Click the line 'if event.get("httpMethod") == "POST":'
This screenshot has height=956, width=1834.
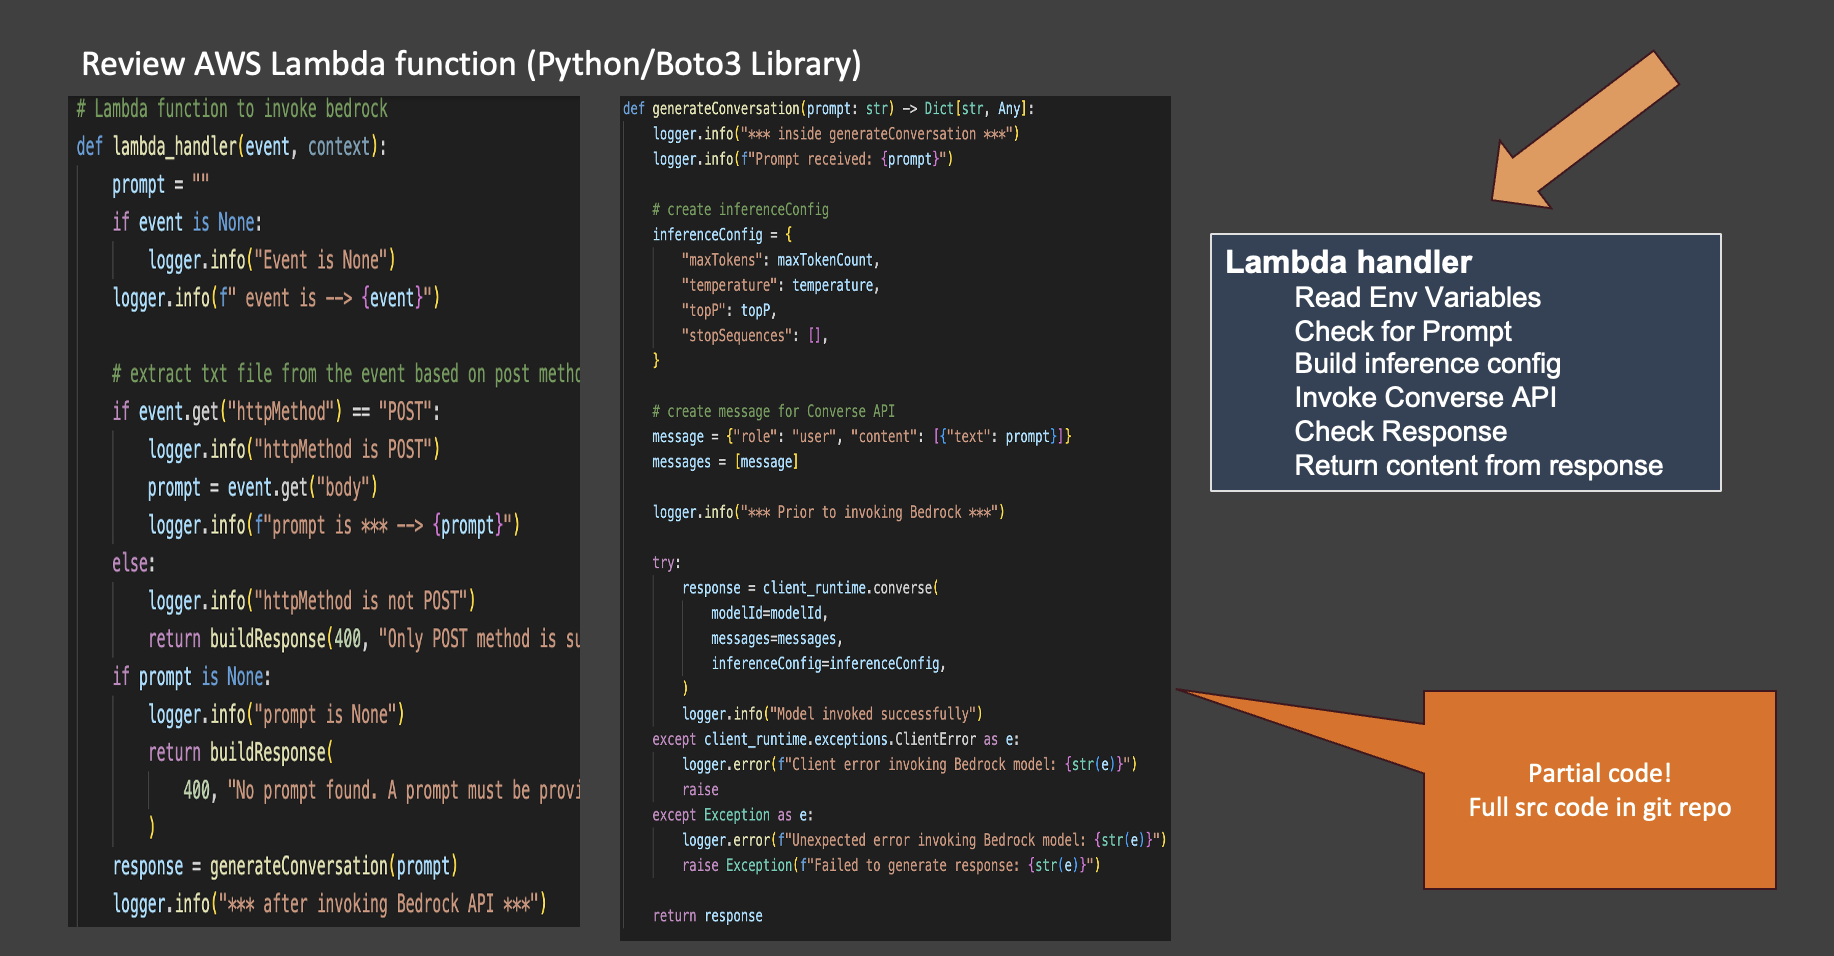pos(276,412)
